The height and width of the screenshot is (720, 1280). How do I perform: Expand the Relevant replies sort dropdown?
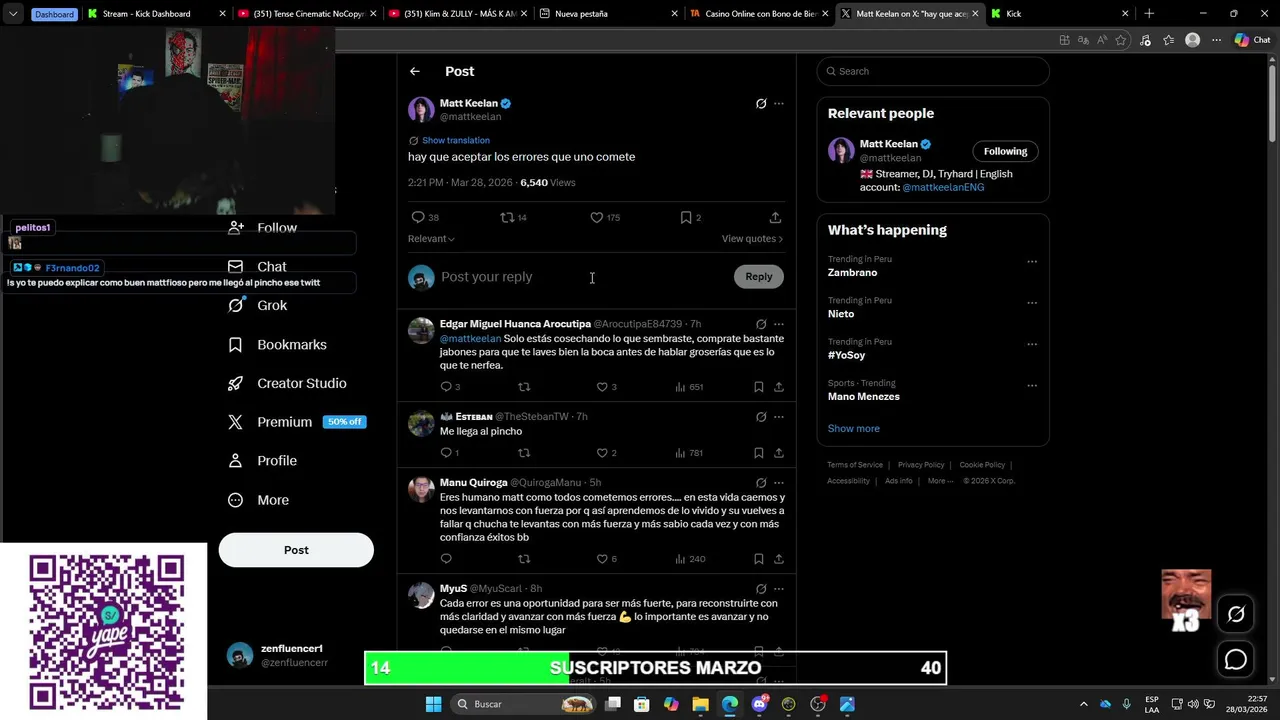pyautogui.click(x=431, y=239)
